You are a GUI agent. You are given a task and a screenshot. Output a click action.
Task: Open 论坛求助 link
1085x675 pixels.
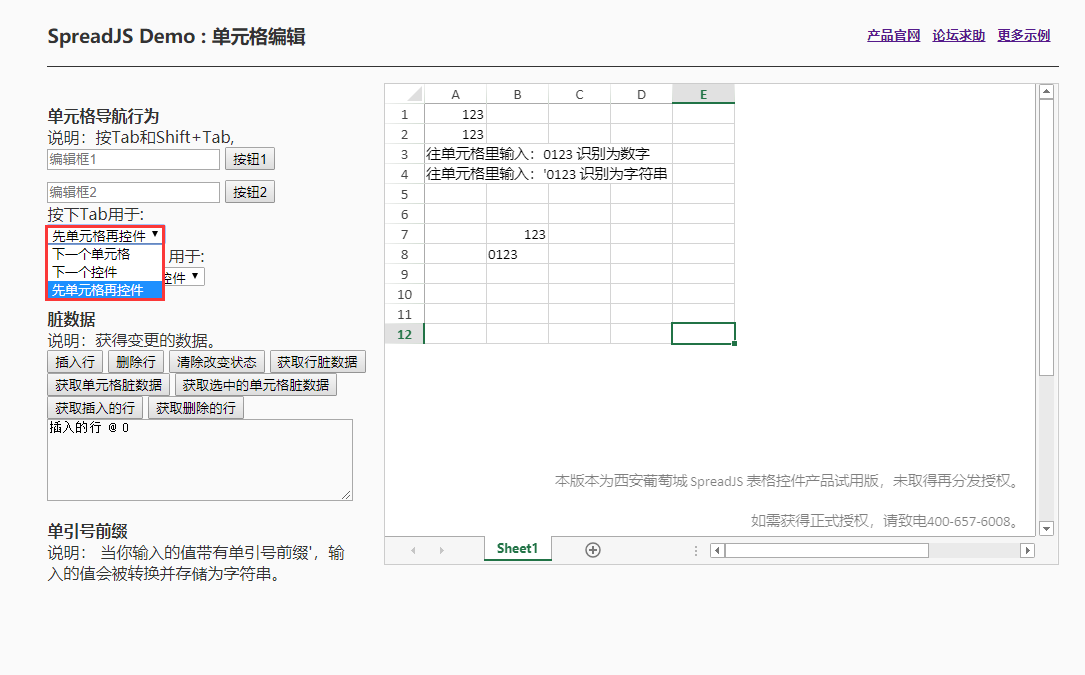pos(958,35)
